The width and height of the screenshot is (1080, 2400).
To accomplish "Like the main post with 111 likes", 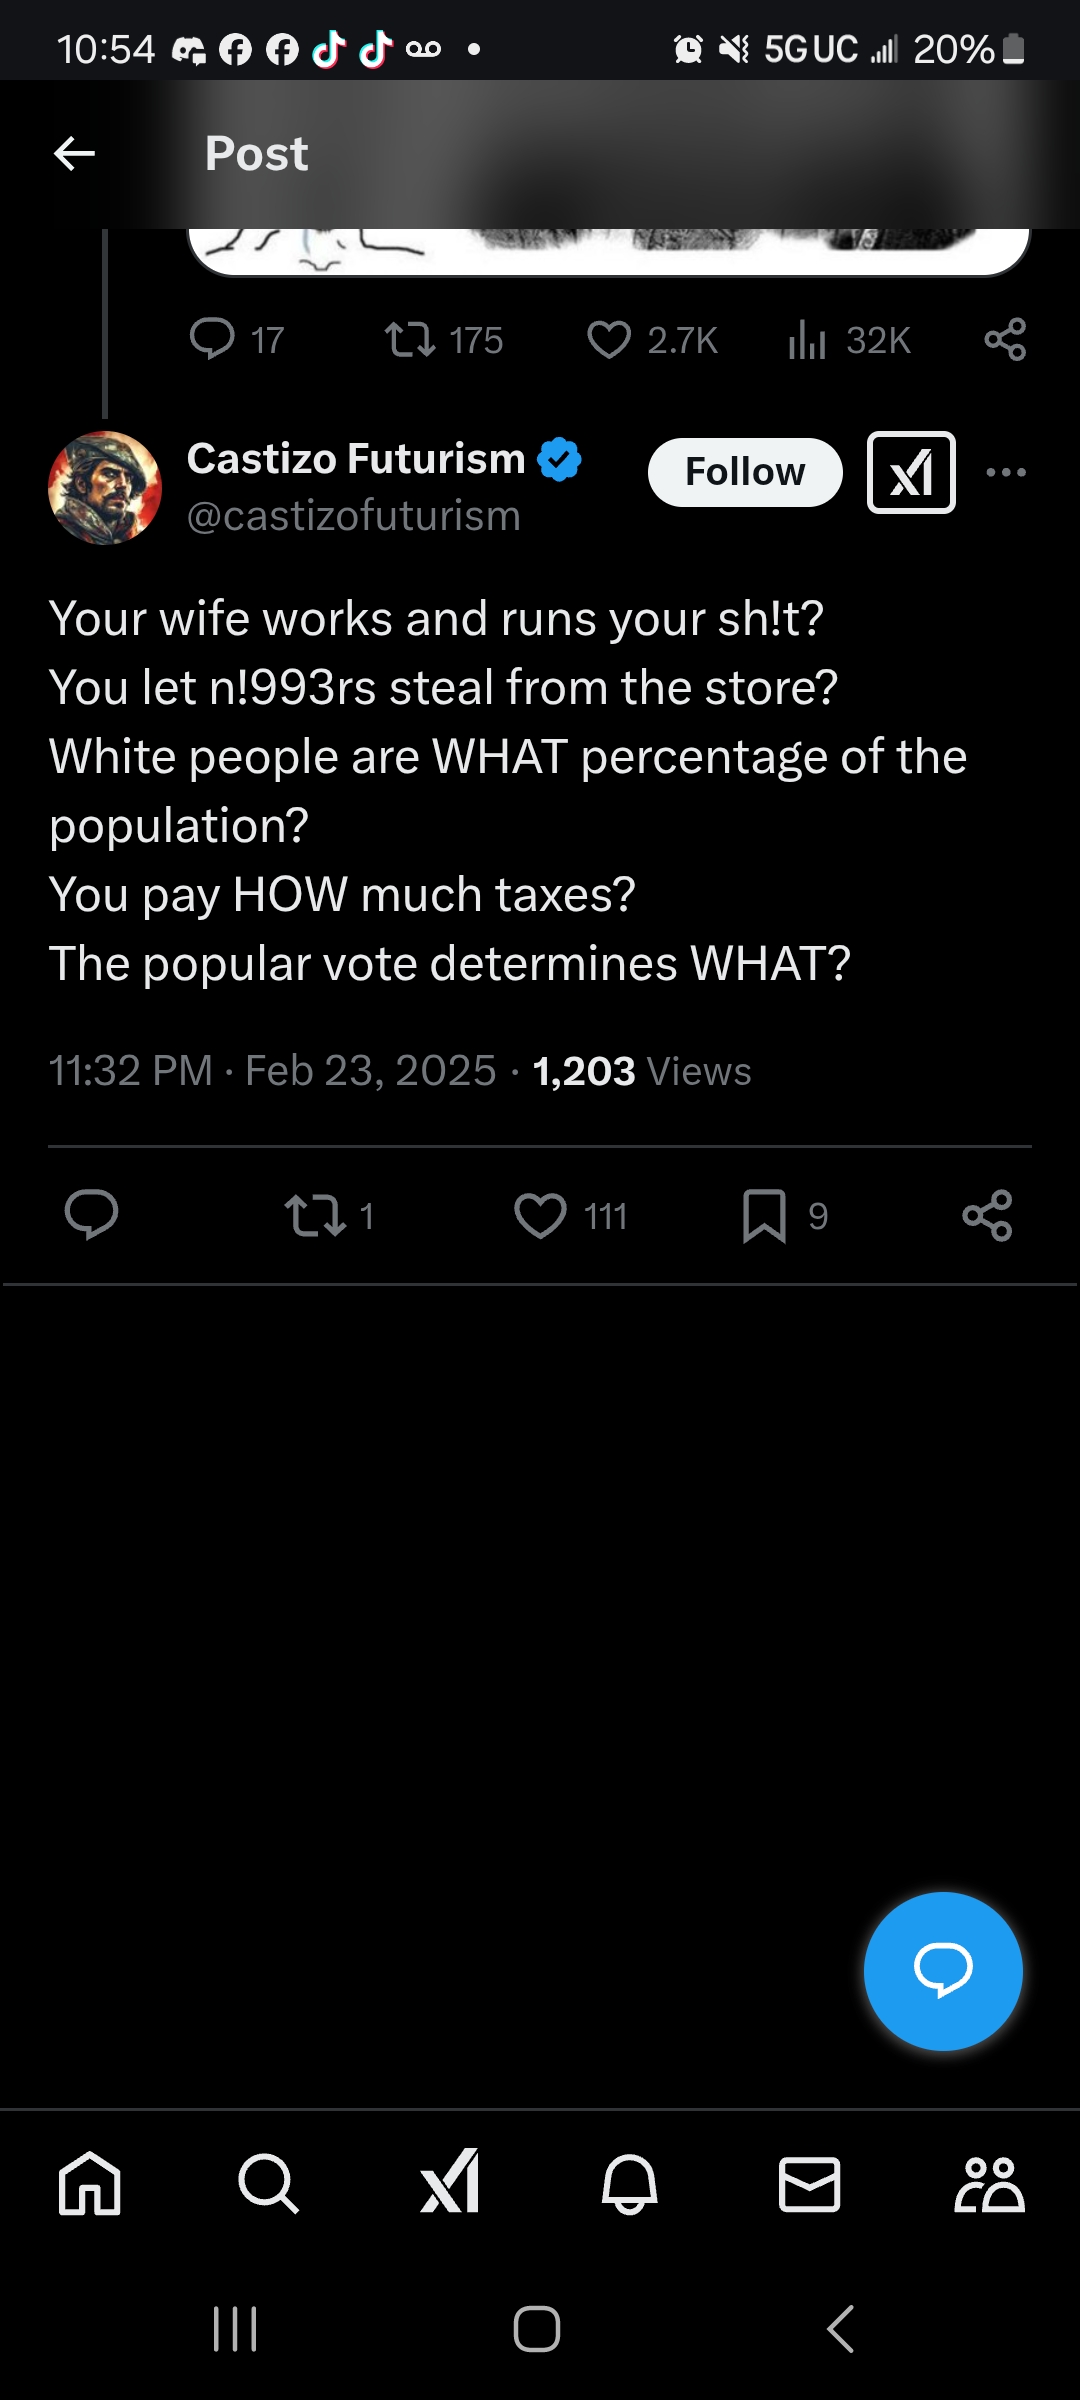I will click(541, 1216).
